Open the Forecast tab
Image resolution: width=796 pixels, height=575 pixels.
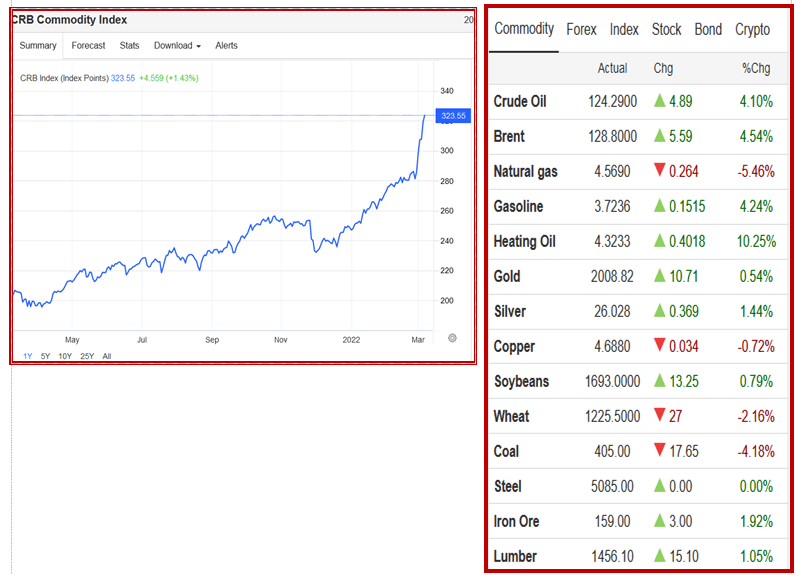[88, 45]
